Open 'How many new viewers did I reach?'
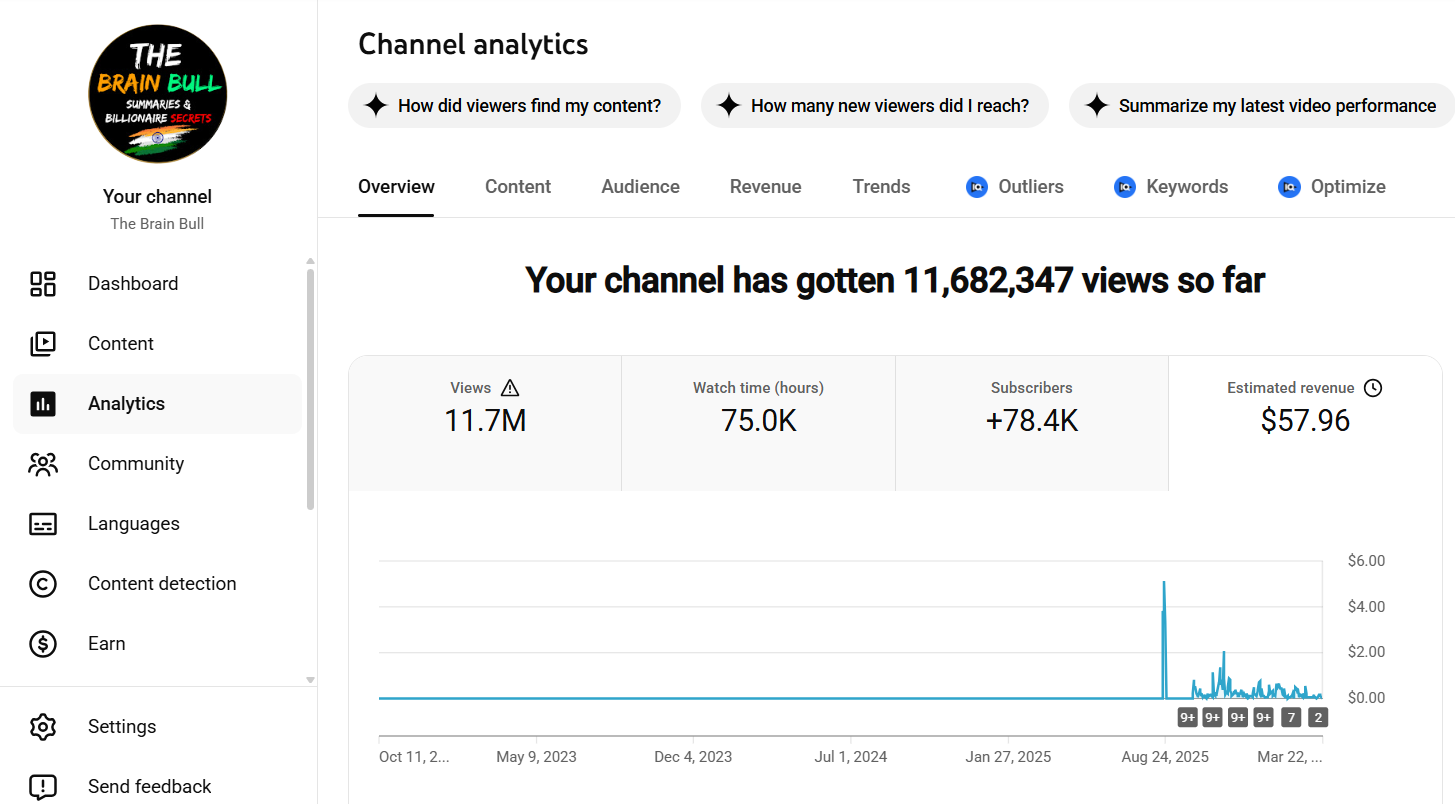Screen dimensions: 1455x804 [x=874, y=105]
